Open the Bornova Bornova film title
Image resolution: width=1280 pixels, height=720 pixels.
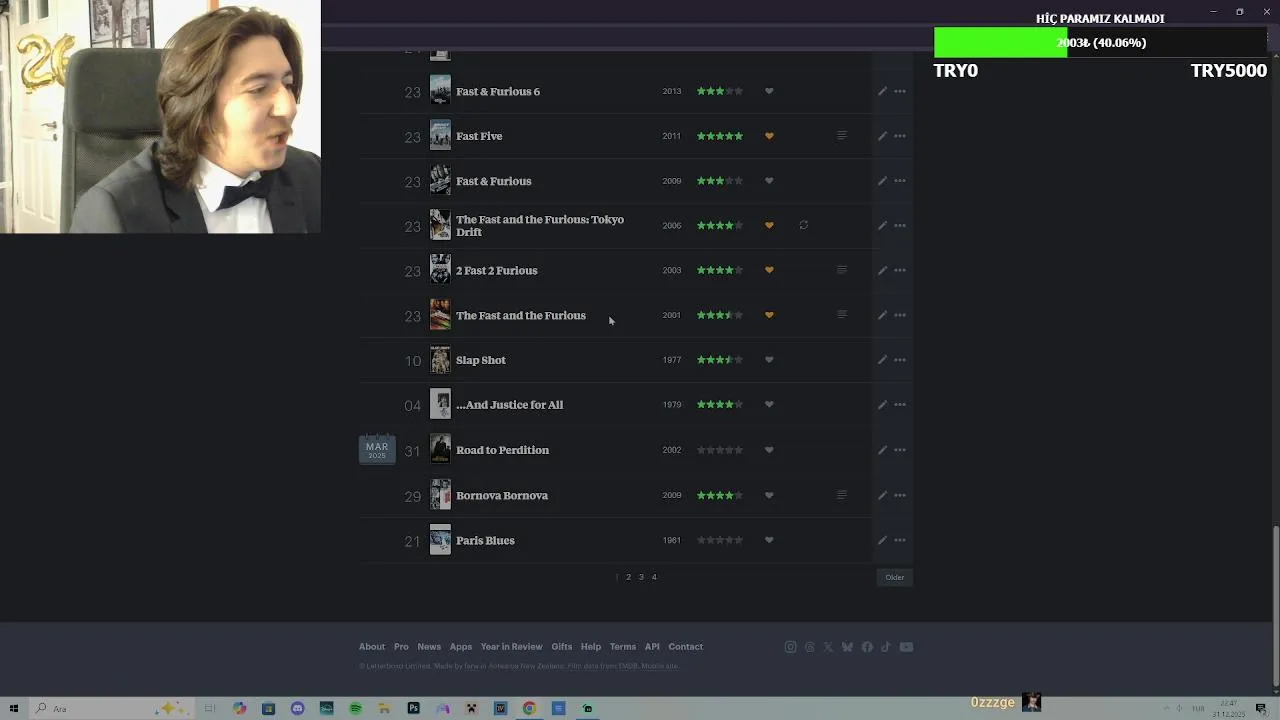pos(502,495)
